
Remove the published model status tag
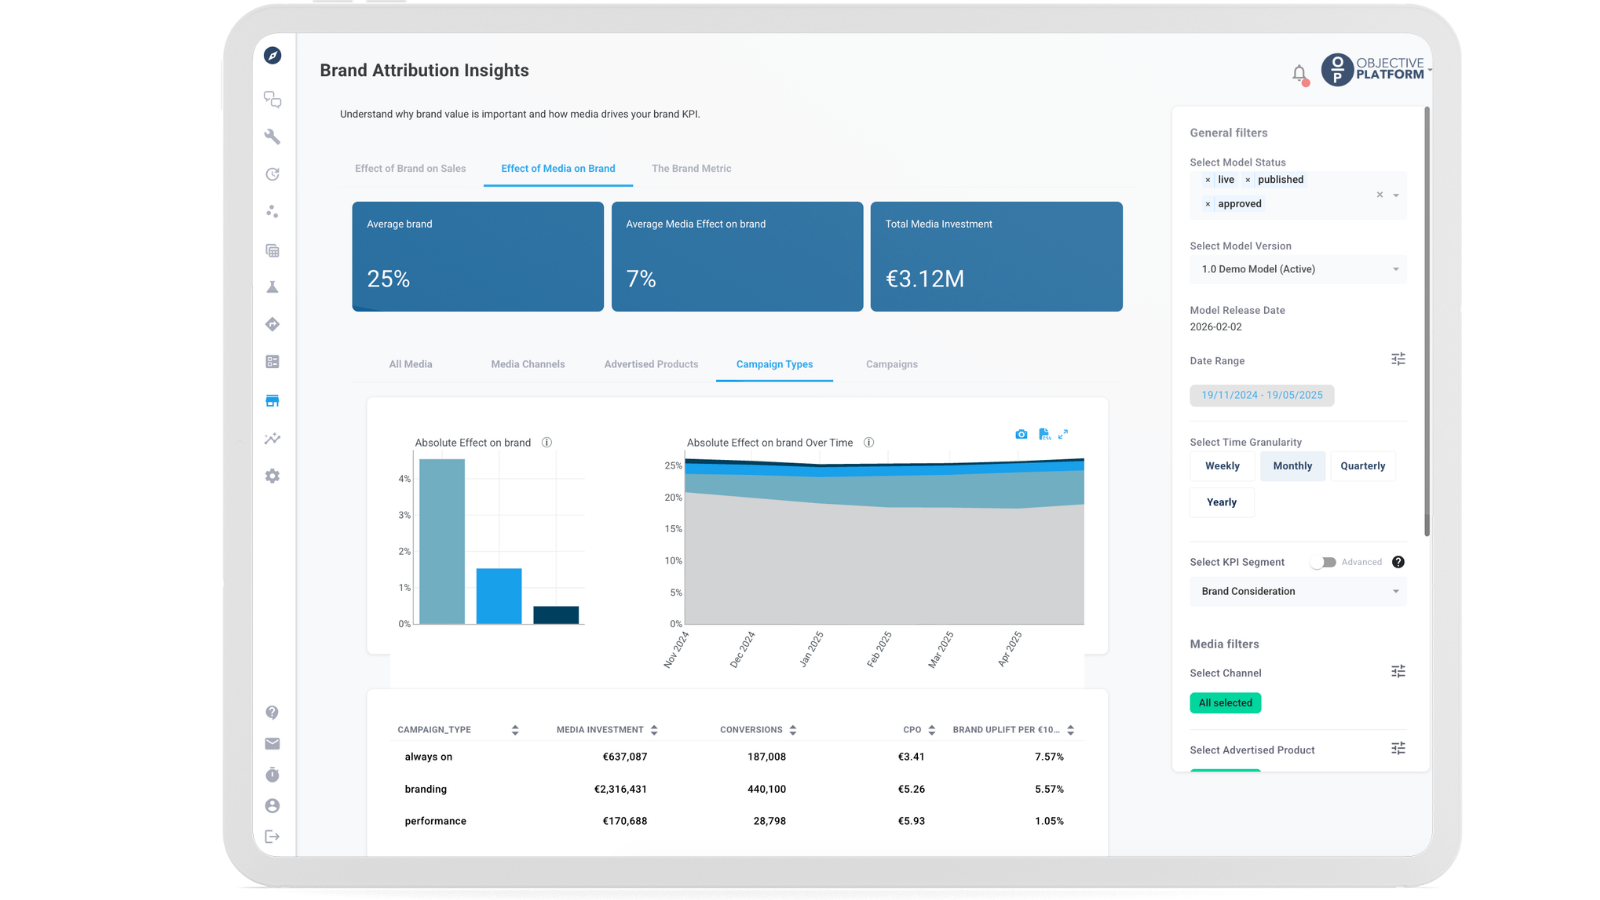[x=1248, y=180]
